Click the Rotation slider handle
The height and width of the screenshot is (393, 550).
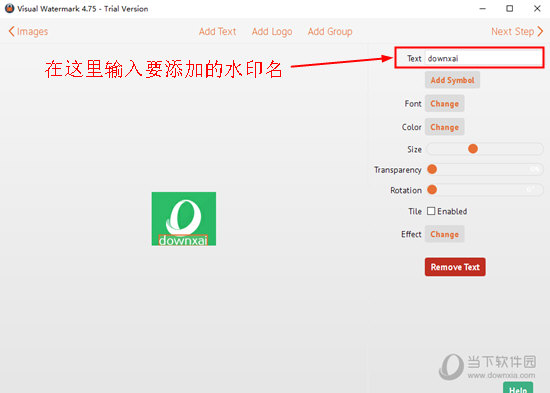pos(432,190)
